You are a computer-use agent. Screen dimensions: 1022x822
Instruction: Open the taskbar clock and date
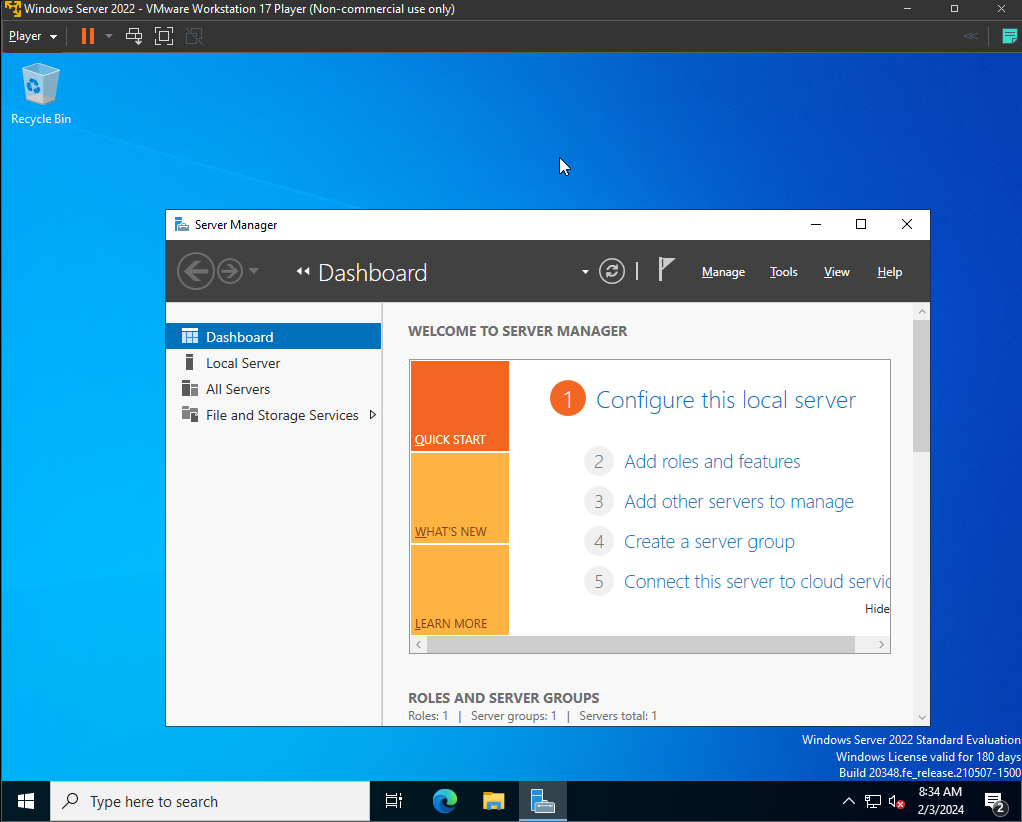[x=941, y=801]
